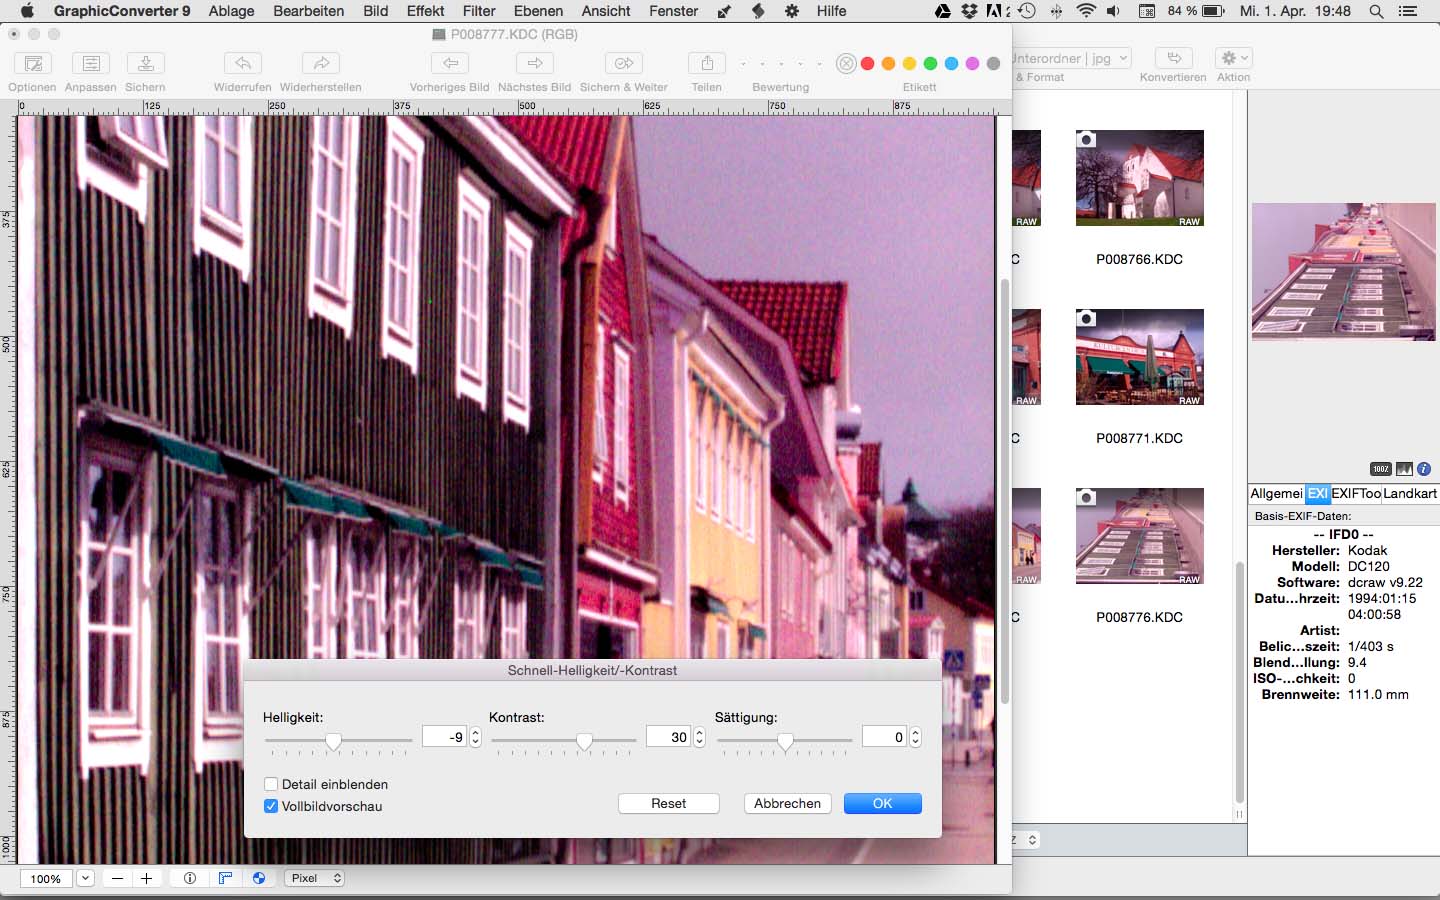Show image info via the status bar i icon
1440x900 pixels.
[190, 878]
